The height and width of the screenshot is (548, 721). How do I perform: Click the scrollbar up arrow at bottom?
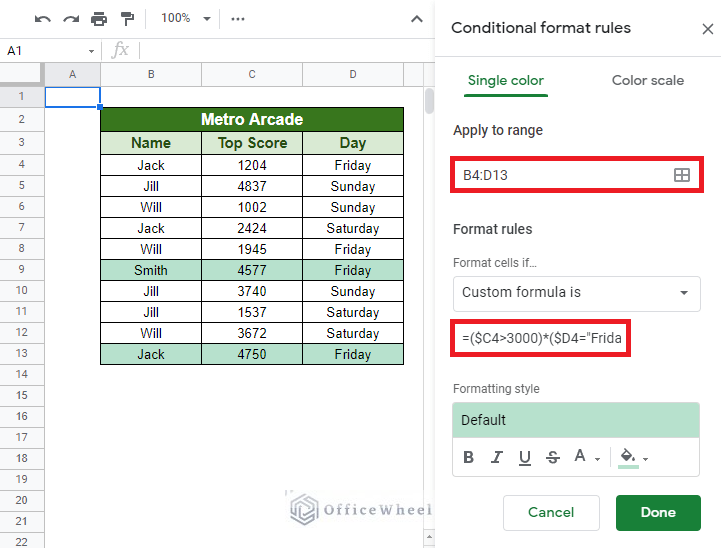pos(429,537)
